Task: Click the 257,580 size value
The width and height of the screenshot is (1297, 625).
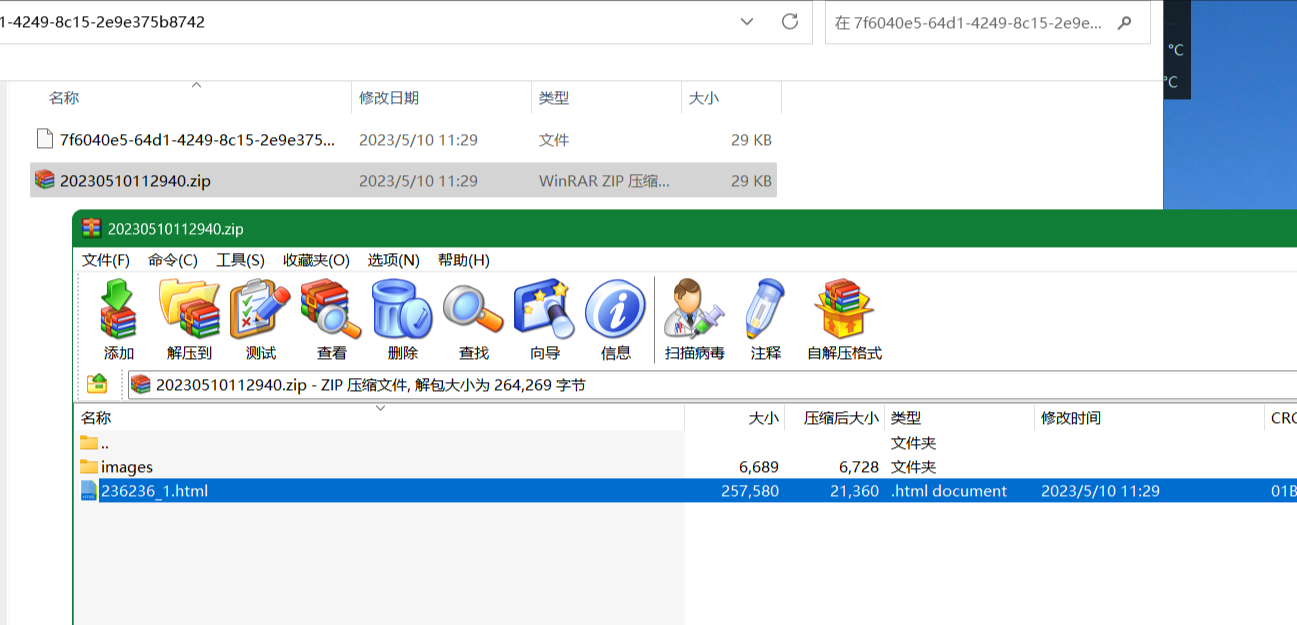Action: [x=749, y=491]
